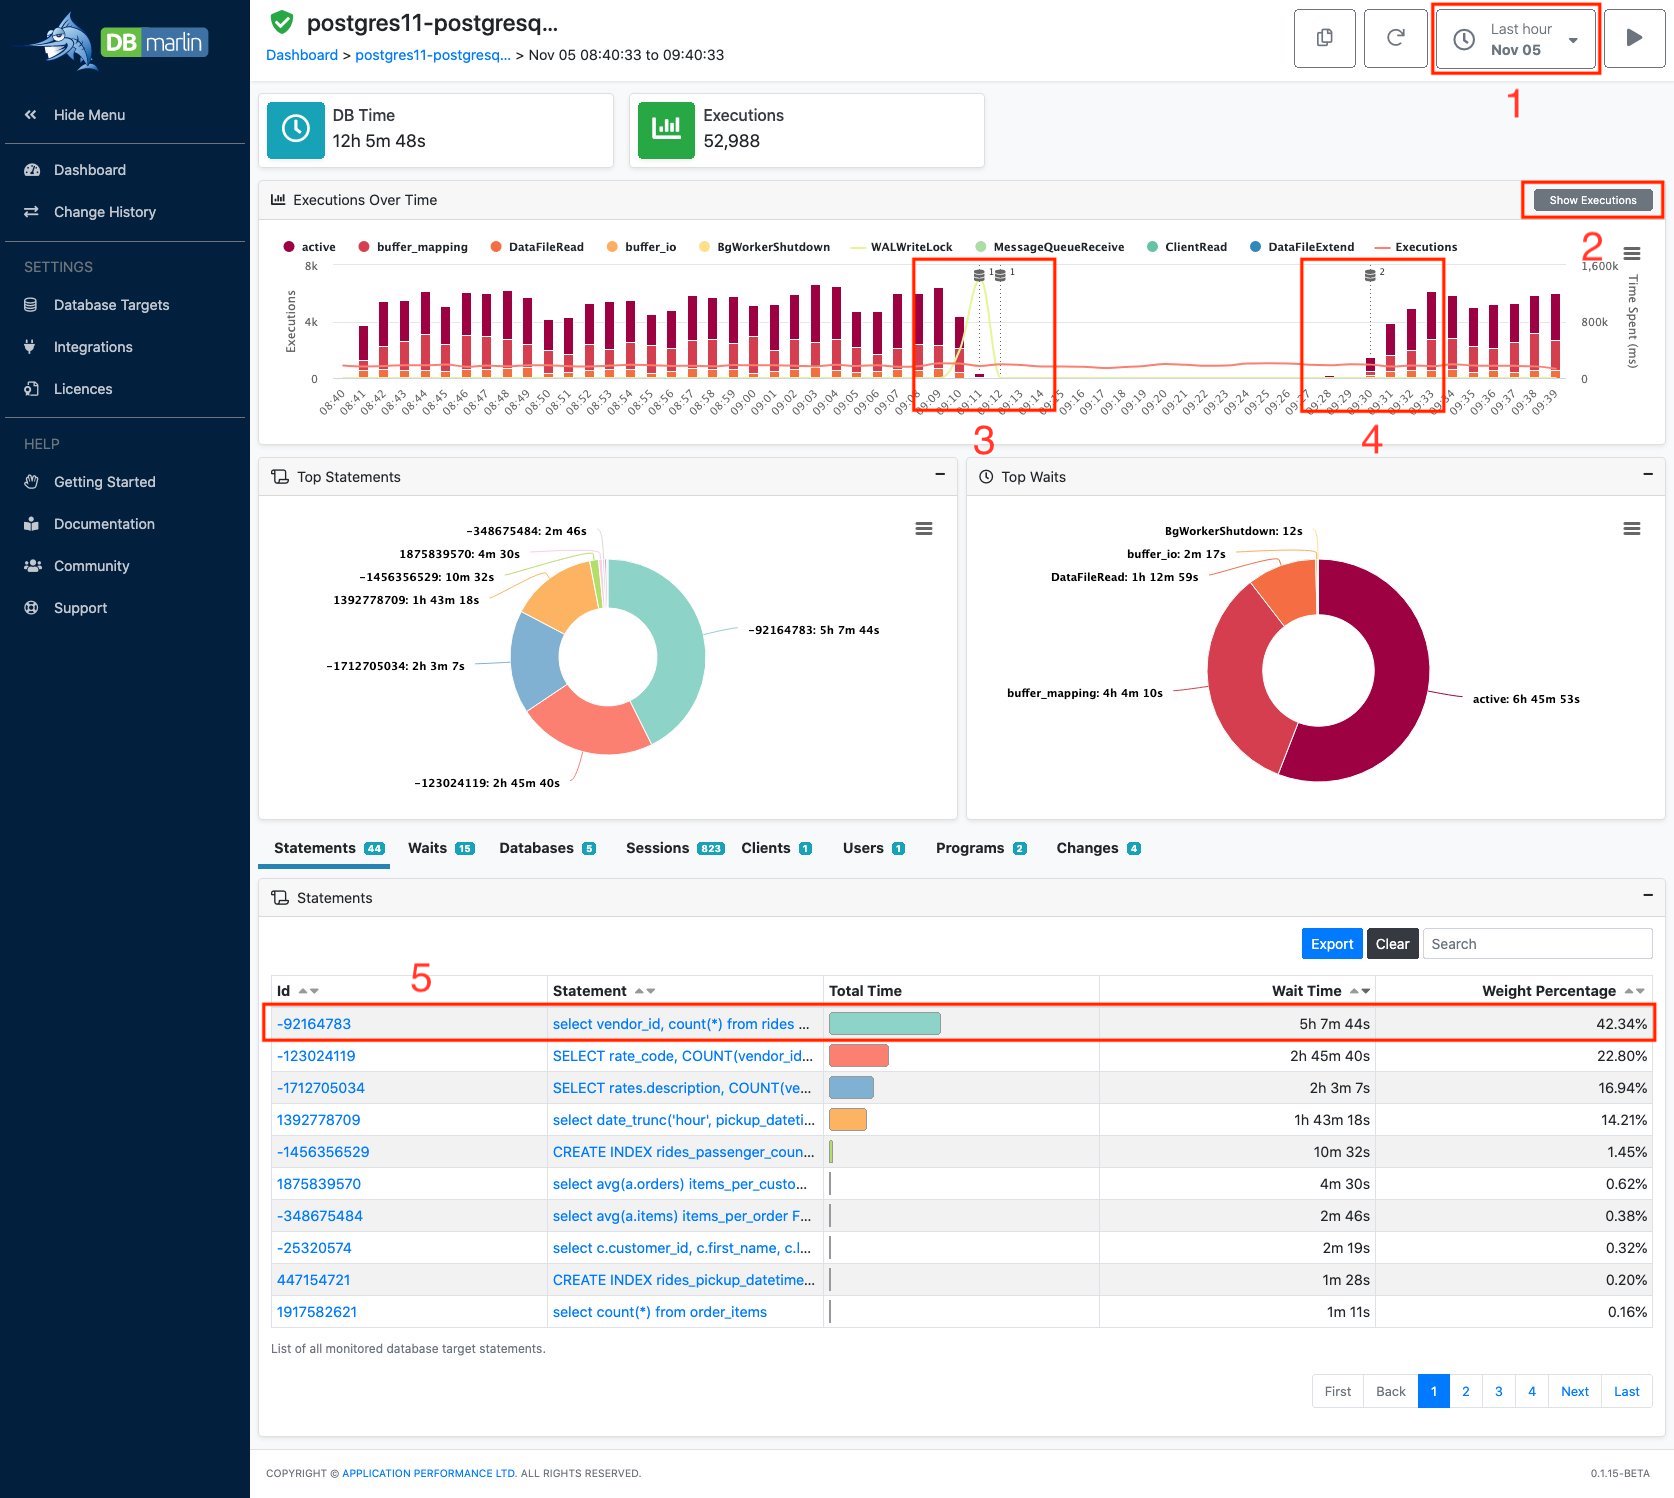Click the play auto-refresh button
Screen dimensions: 1674x1498
point(1634,38)
